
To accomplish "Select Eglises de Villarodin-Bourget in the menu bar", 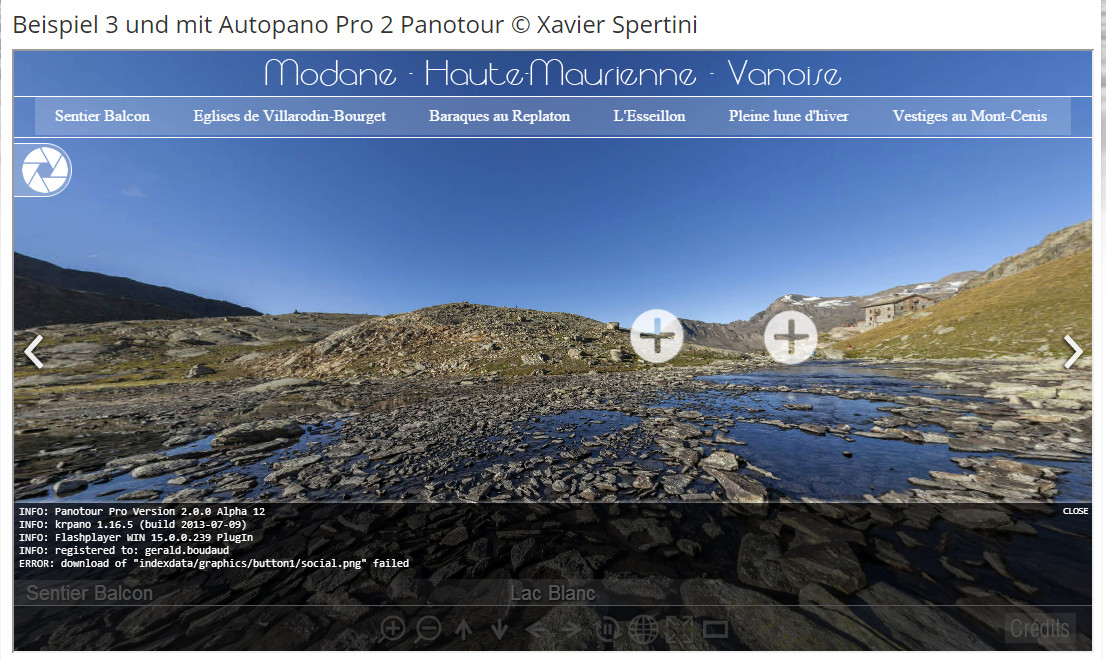I will (289, 116).
